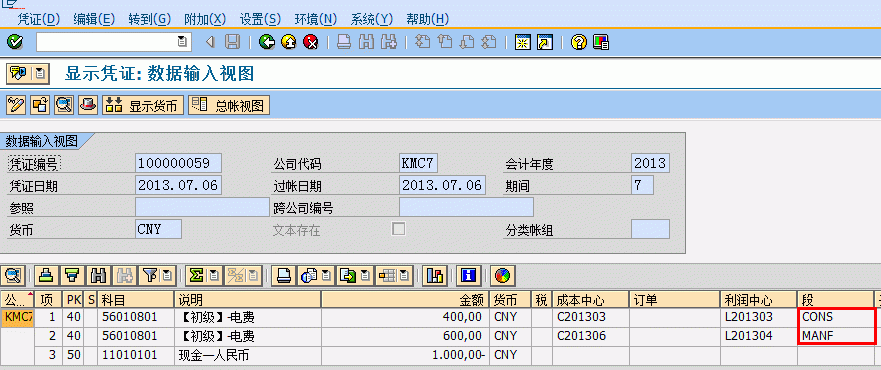Click the red Cancel icon
The image size is (881, 370).
point(311,42)
